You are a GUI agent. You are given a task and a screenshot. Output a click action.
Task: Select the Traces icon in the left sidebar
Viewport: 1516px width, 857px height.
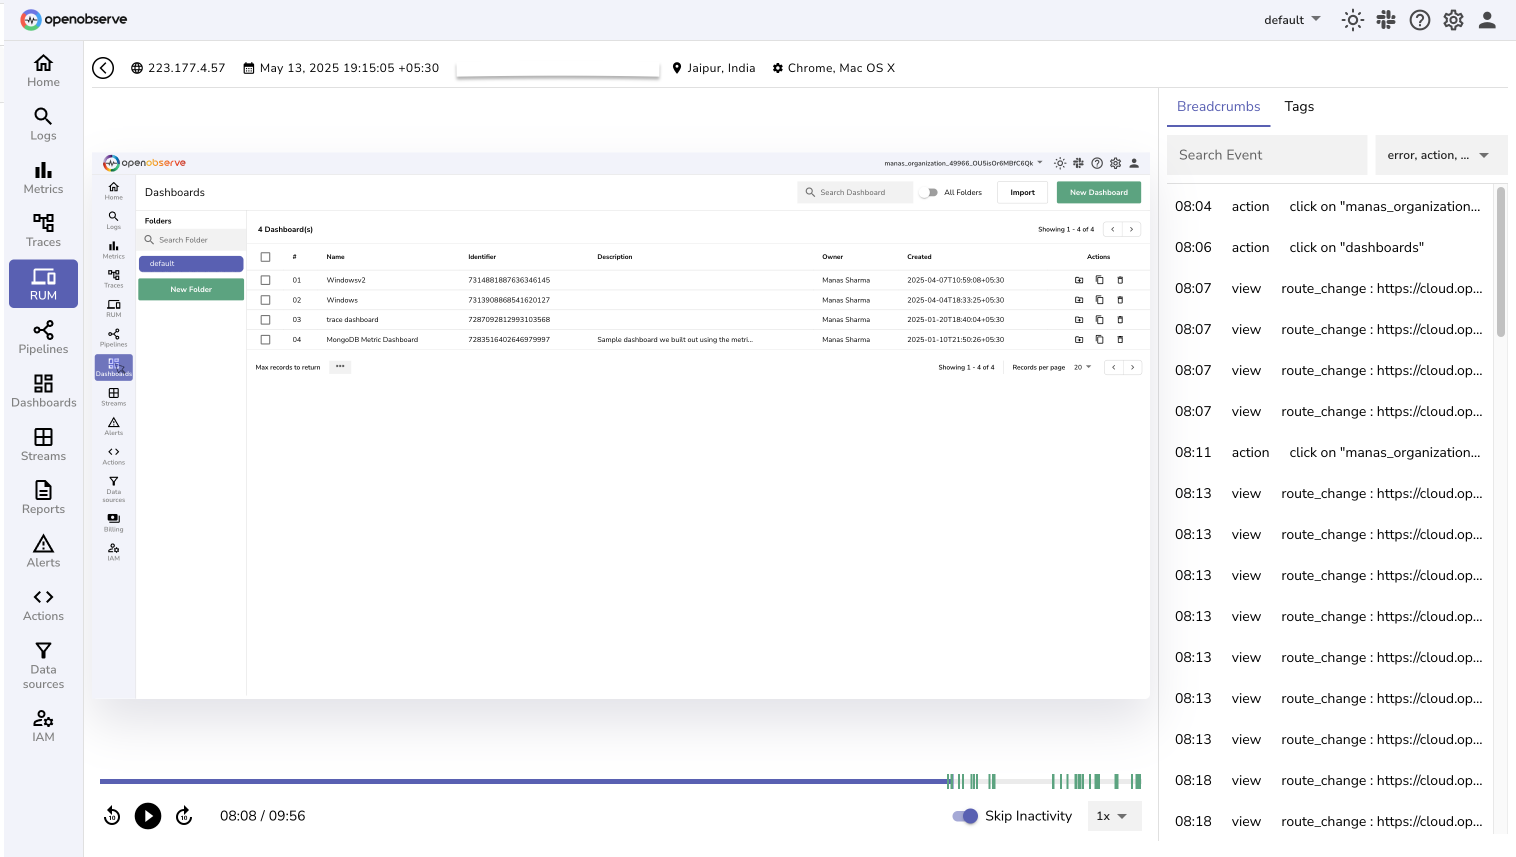(x=43, y=230)
